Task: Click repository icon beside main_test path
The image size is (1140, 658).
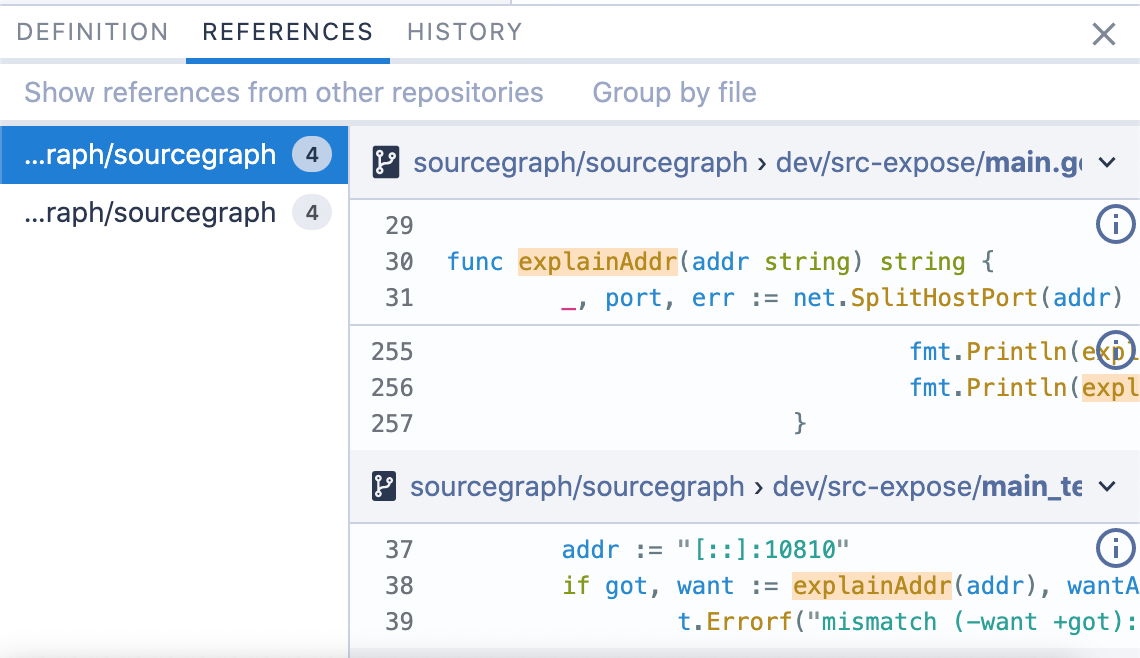Action: (x=384, y=486)
